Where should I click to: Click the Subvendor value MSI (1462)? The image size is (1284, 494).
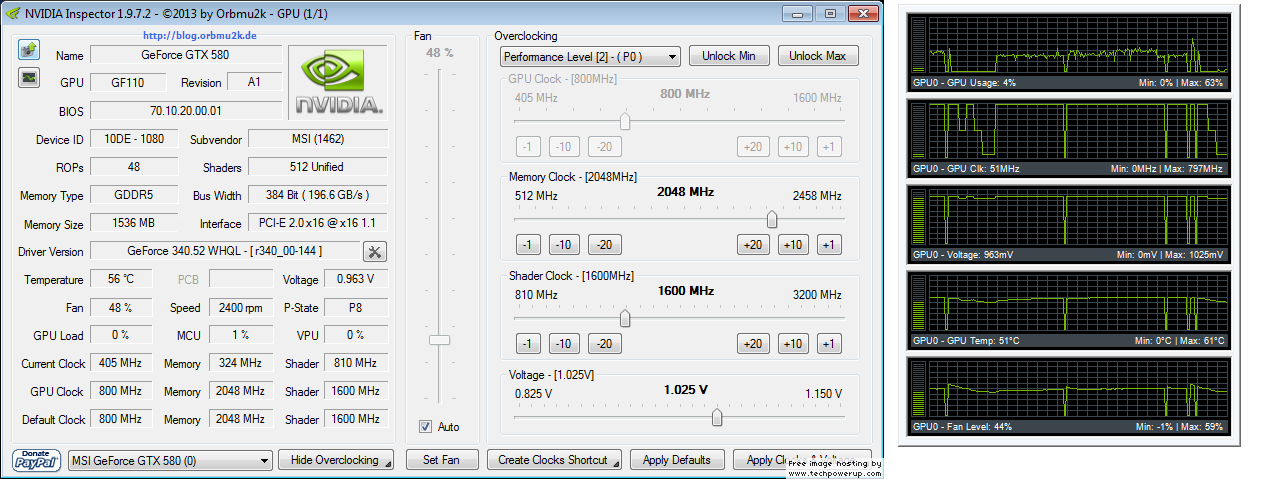point(318,139)
